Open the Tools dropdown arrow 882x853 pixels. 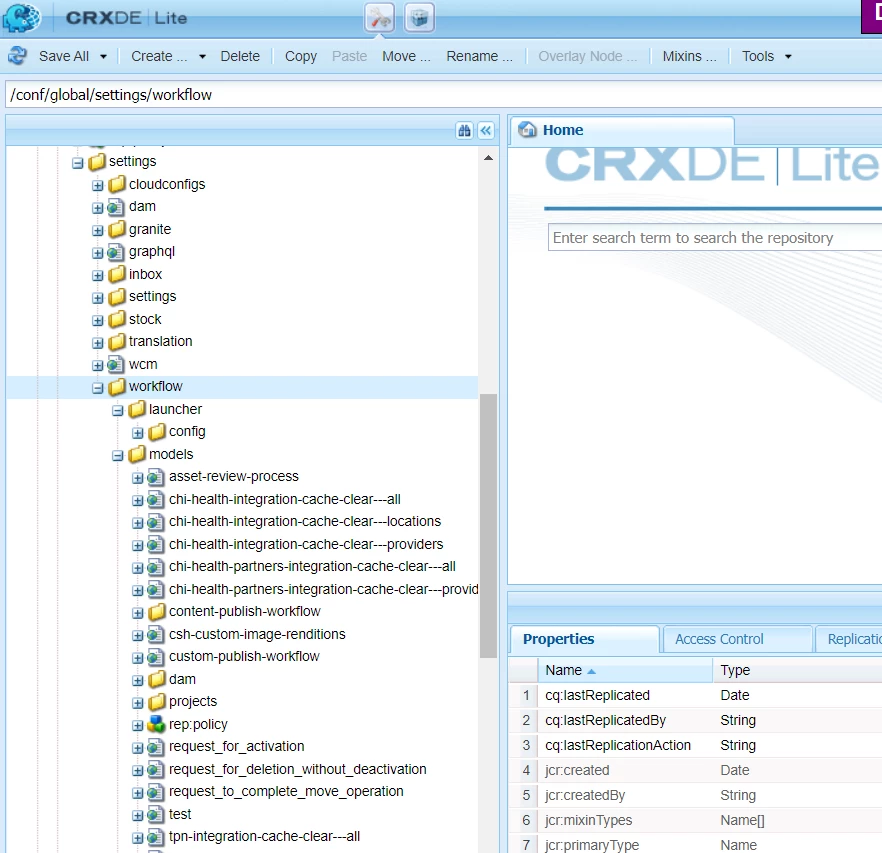coord(788,56)
